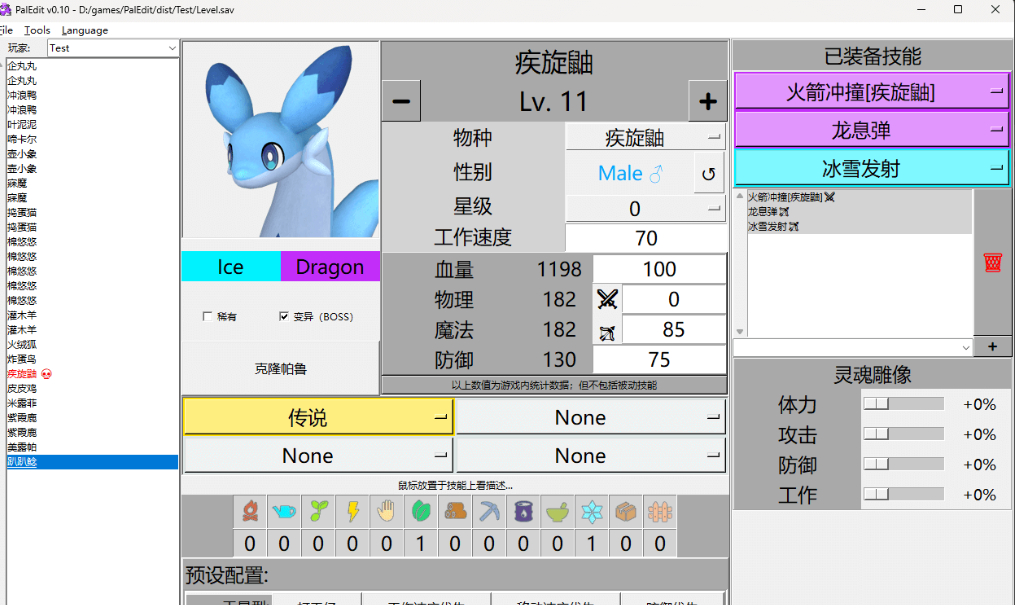
Task: Click the PalEdit app icon in title bar
Action: [6, 10]
